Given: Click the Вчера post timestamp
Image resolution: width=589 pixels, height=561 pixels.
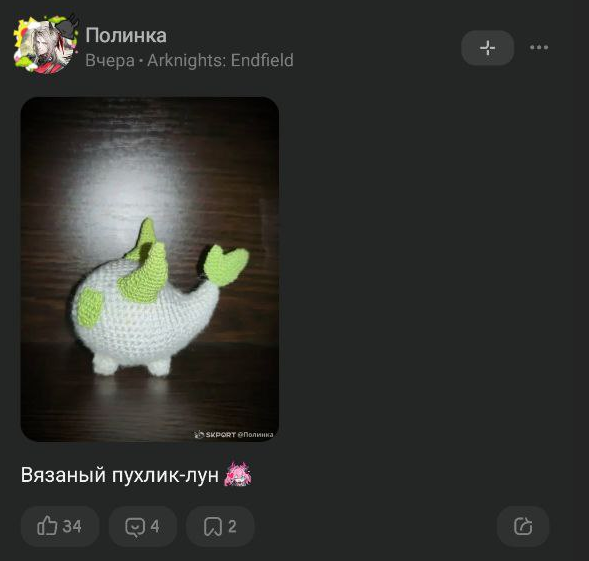Looking at the screenshot, I should coord(110,60).
